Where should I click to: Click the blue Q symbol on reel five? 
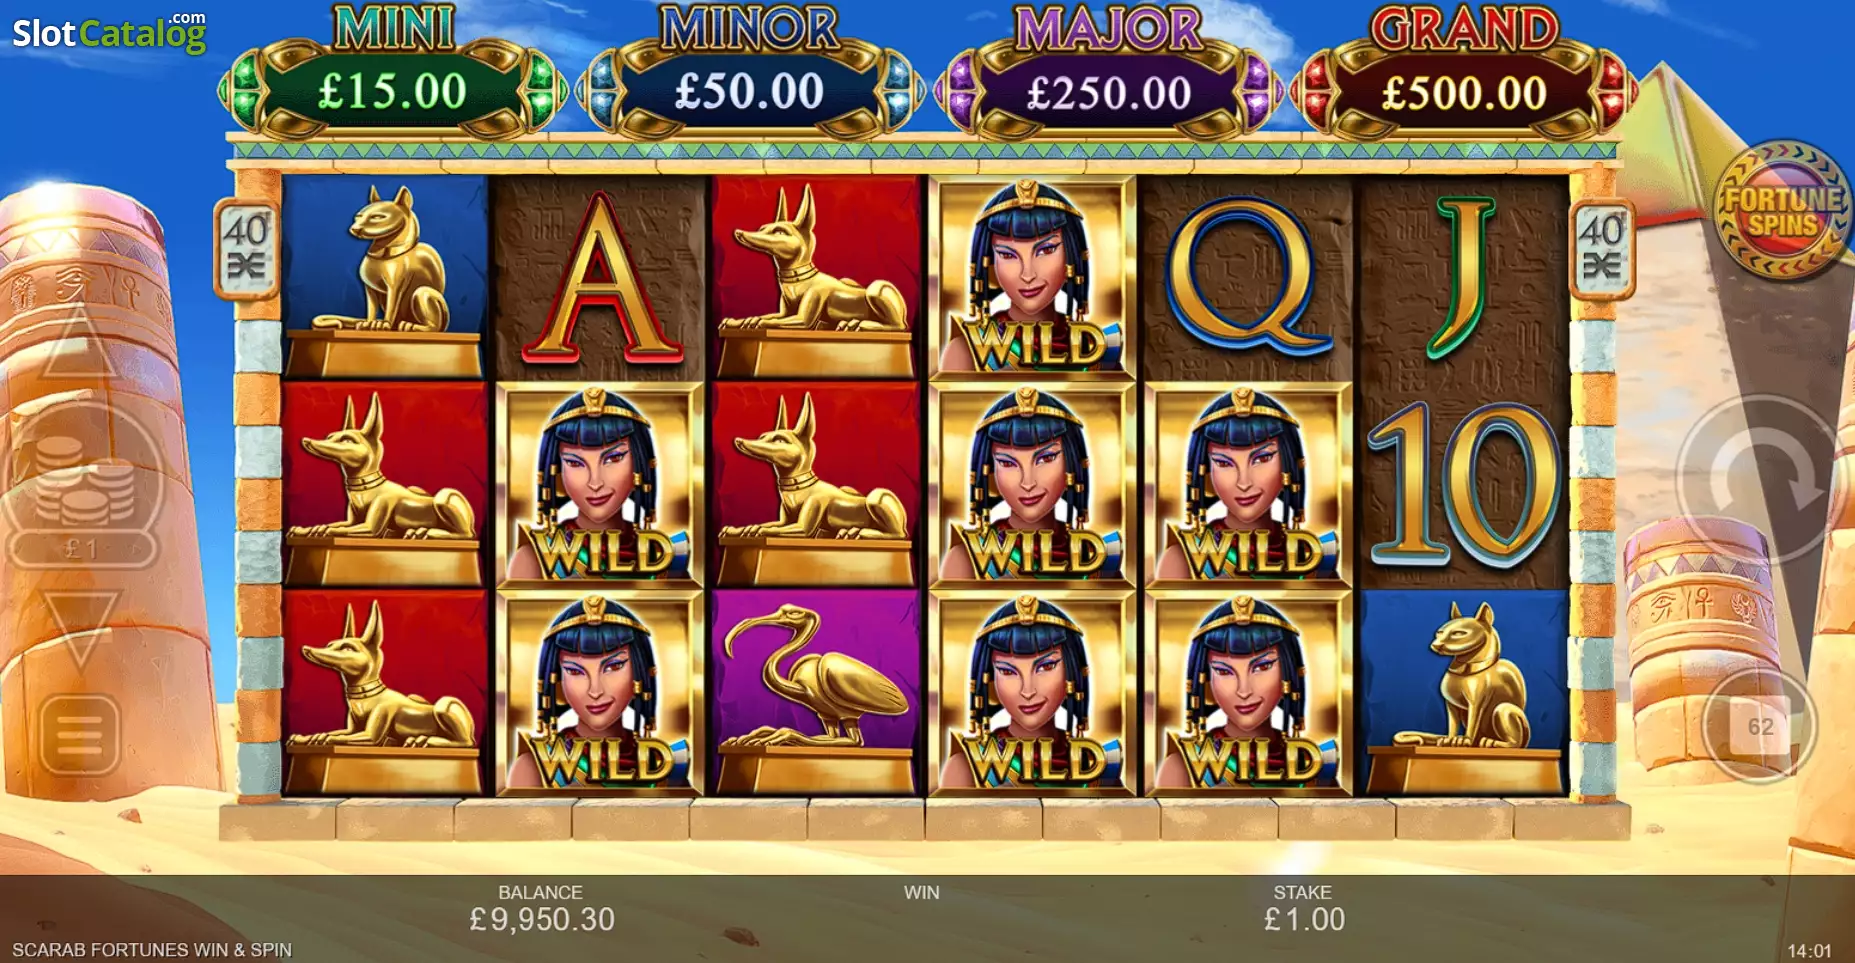coord(1246,278)
